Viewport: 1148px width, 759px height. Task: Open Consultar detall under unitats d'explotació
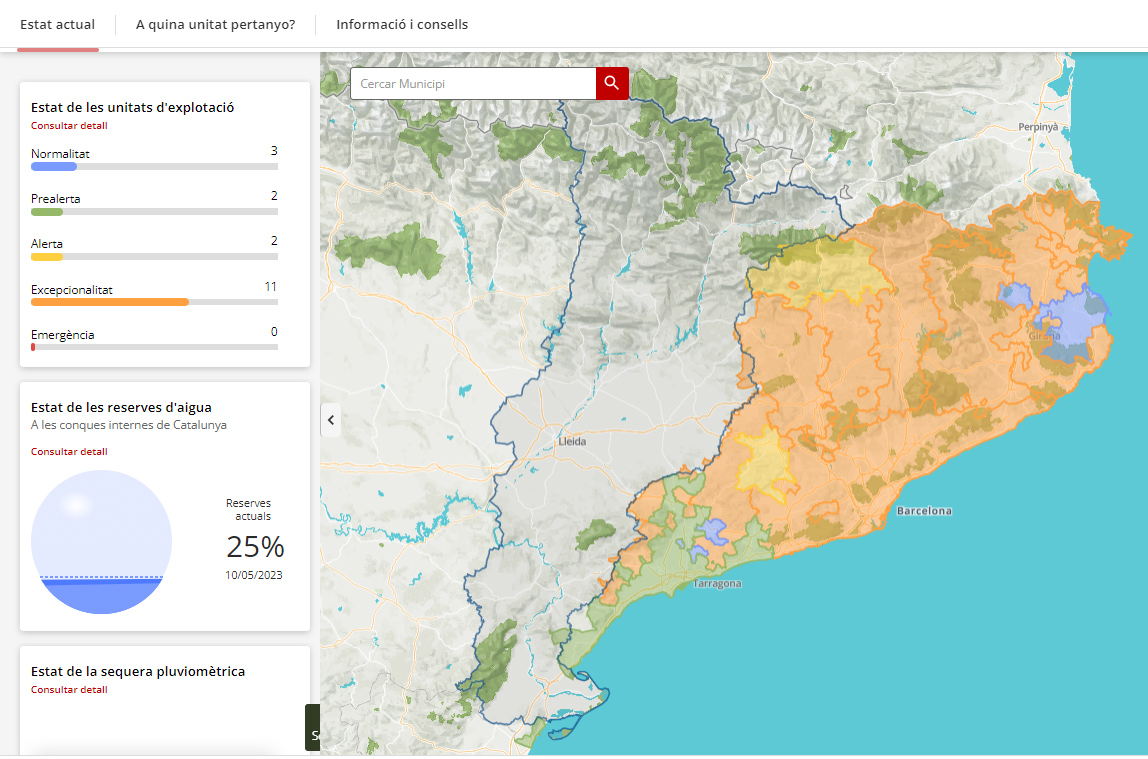coord(68,125)
